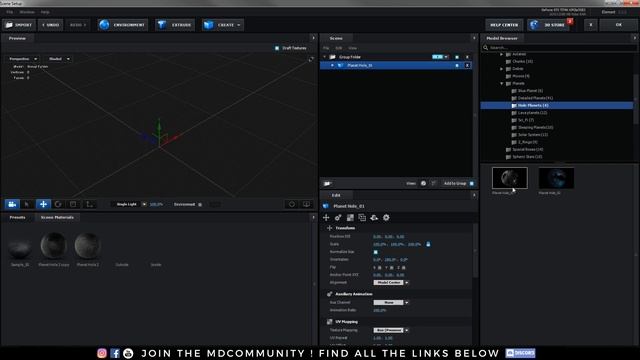The height and width of the screenshot is (360, 640).
Task: Toggle the Add to Group checkbox
Action: click(472, 184)
